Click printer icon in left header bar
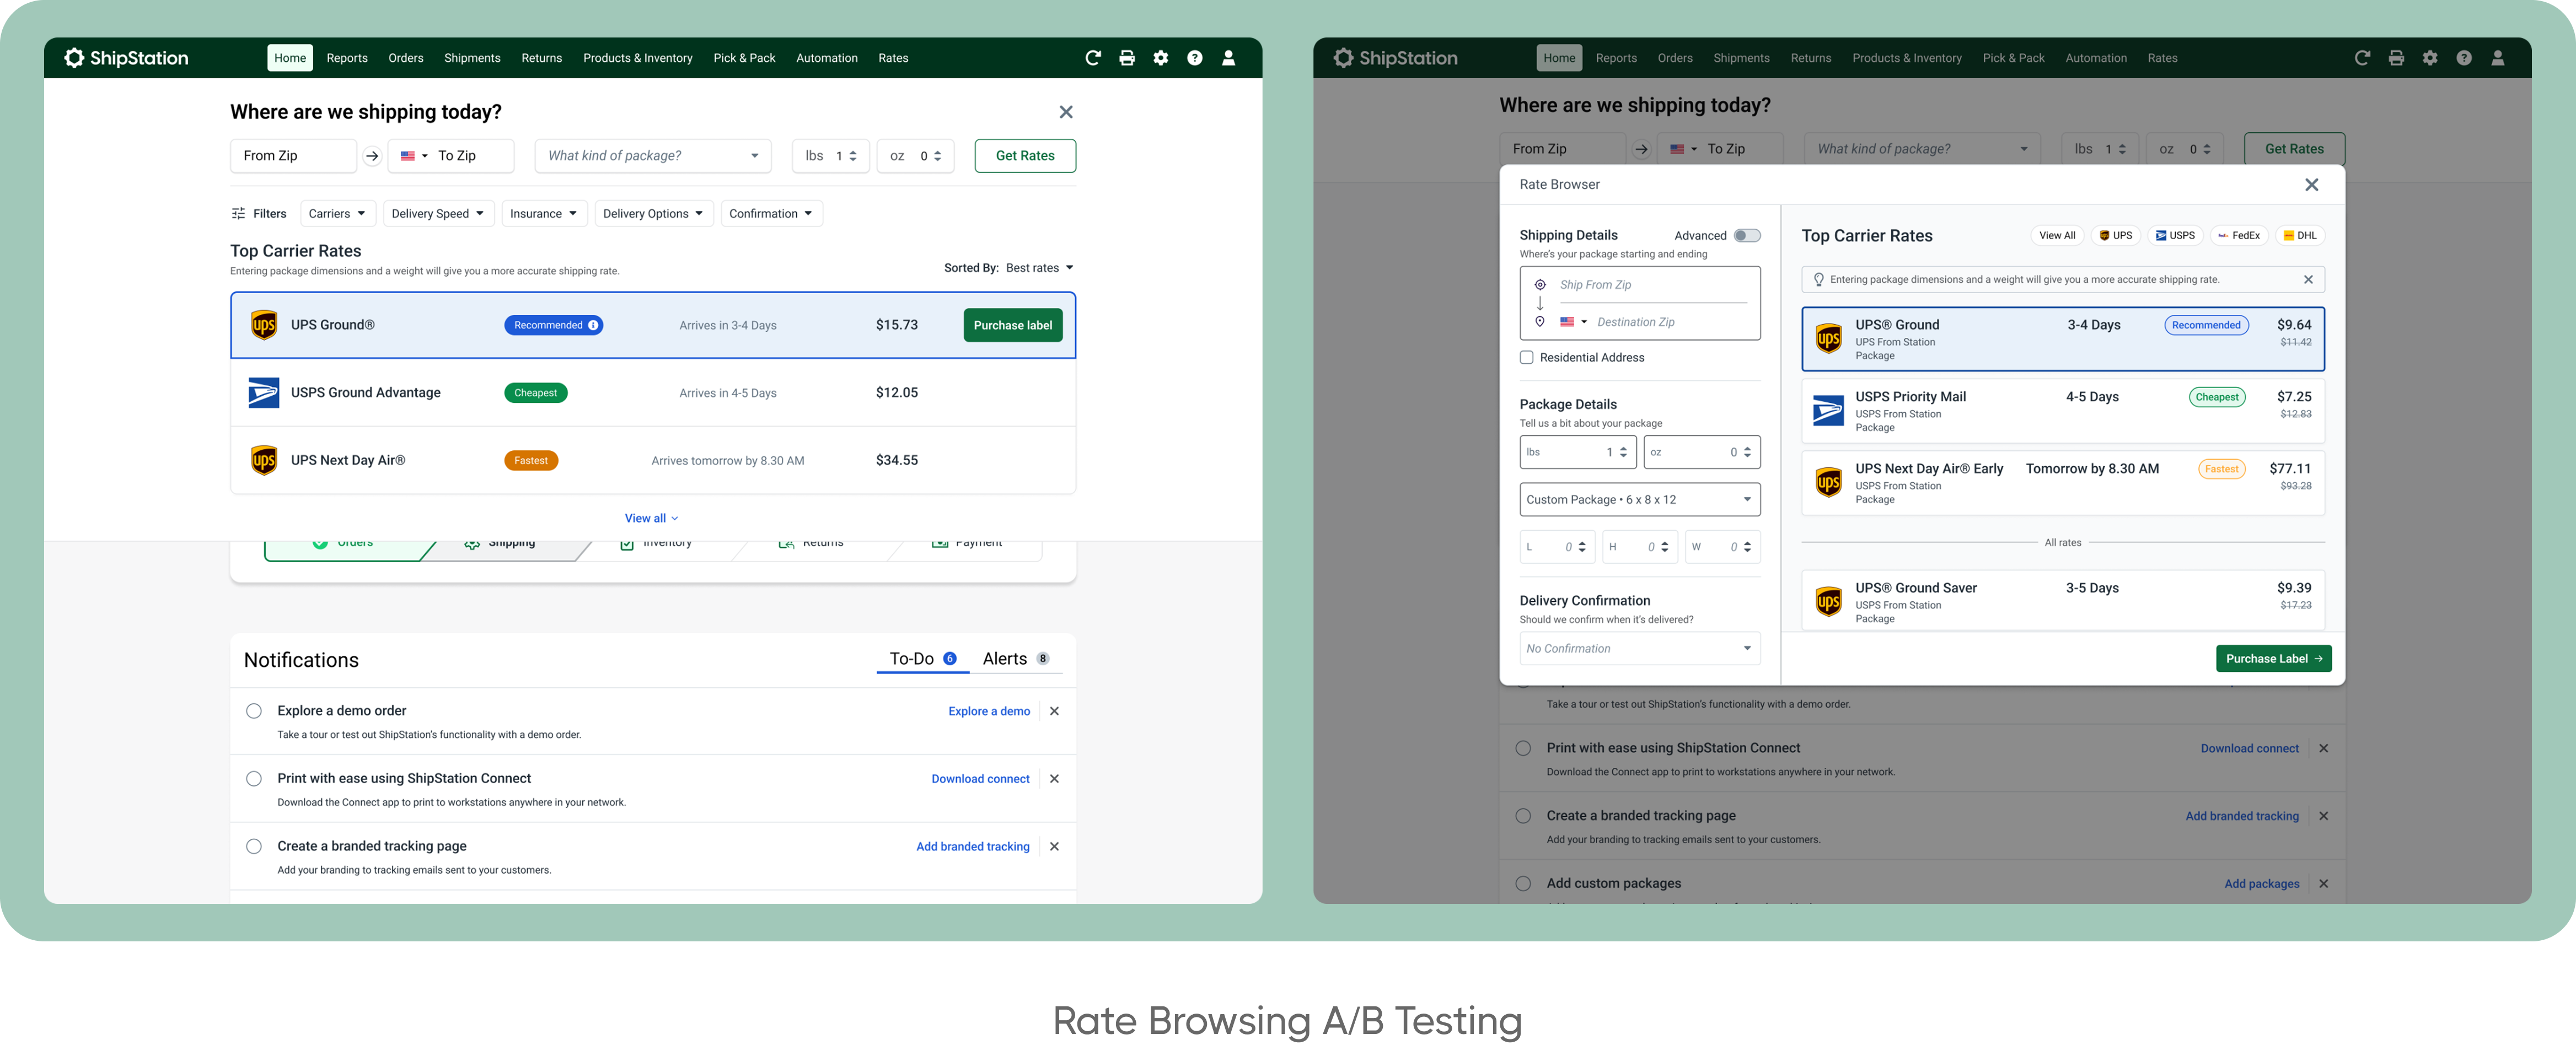Image resolution: width=2576 pixels, height=1056 pixels. pyautogui.click(x=1127, y=58)
